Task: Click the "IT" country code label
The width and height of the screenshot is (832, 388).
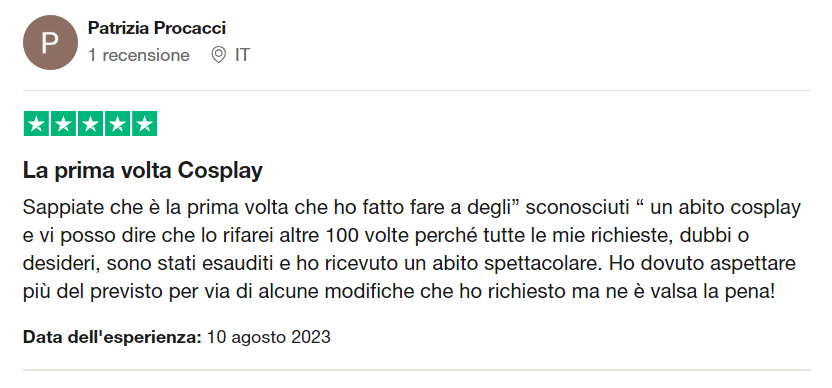Action: click(x=242, y=55)
